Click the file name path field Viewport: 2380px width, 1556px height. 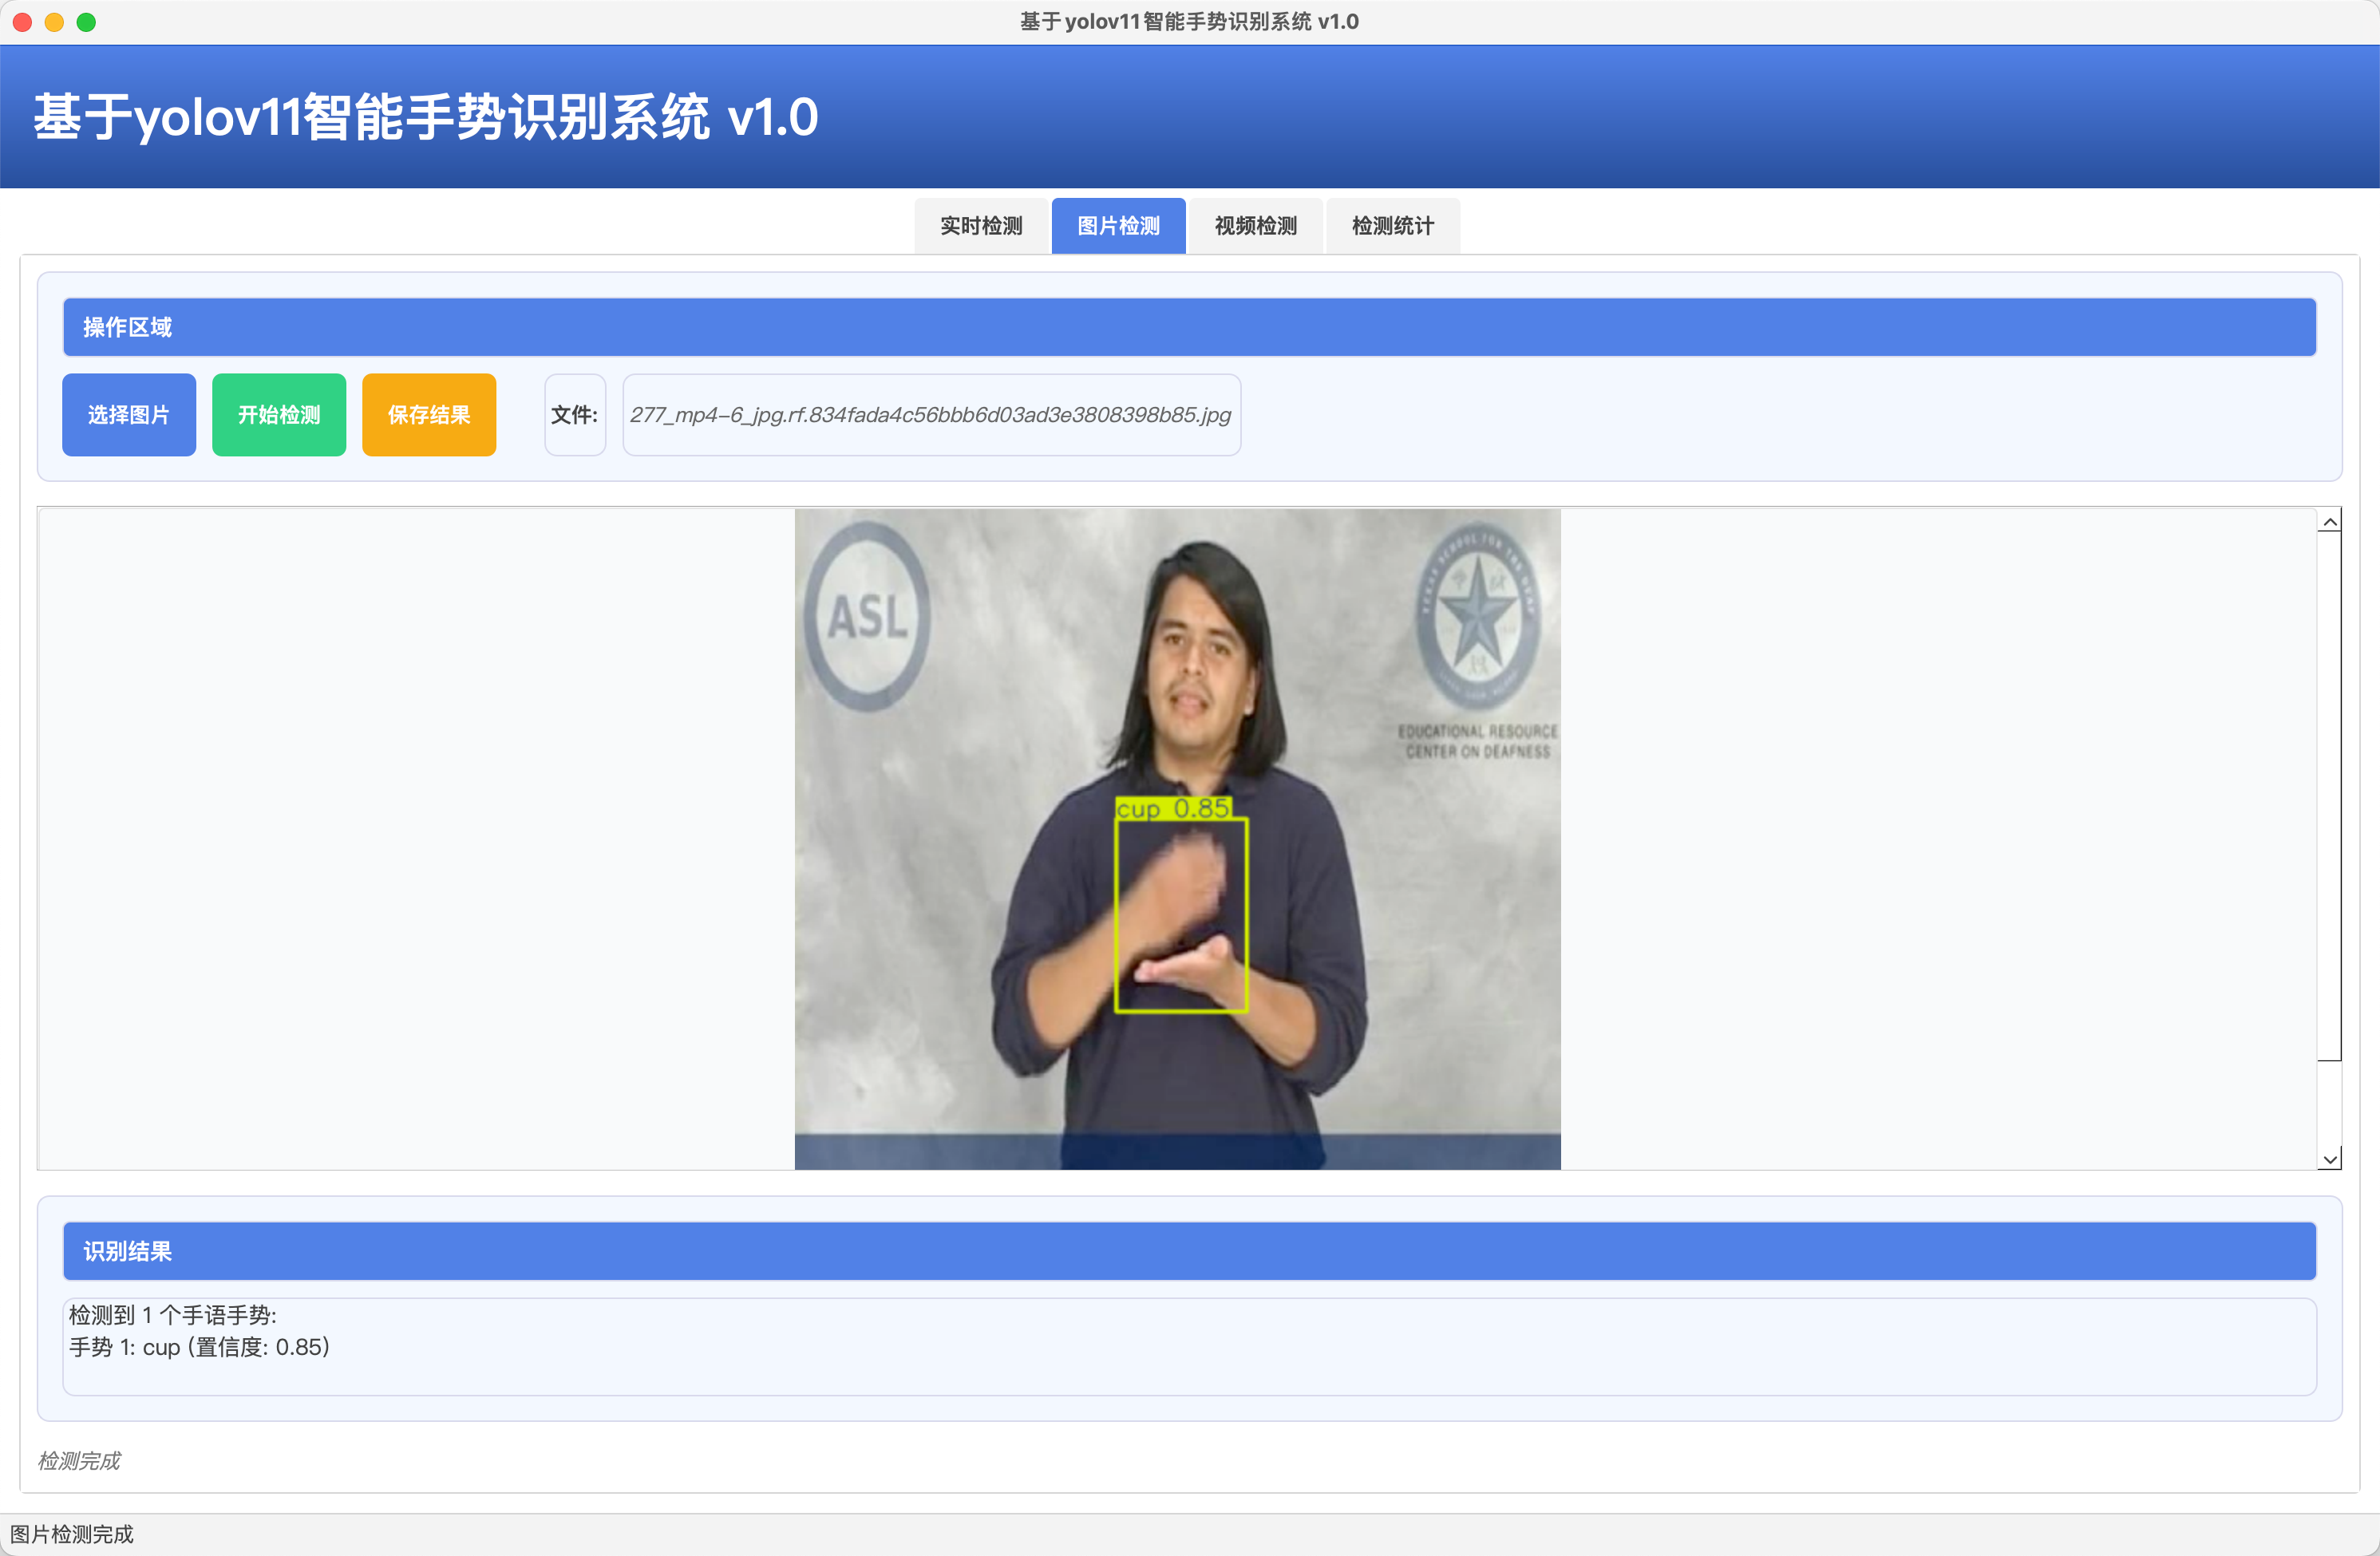[x=930, y=415]
